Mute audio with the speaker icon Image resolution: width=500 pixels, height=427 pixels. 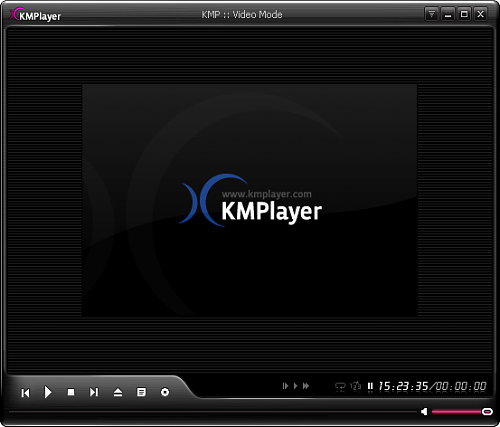coord(424,412)
